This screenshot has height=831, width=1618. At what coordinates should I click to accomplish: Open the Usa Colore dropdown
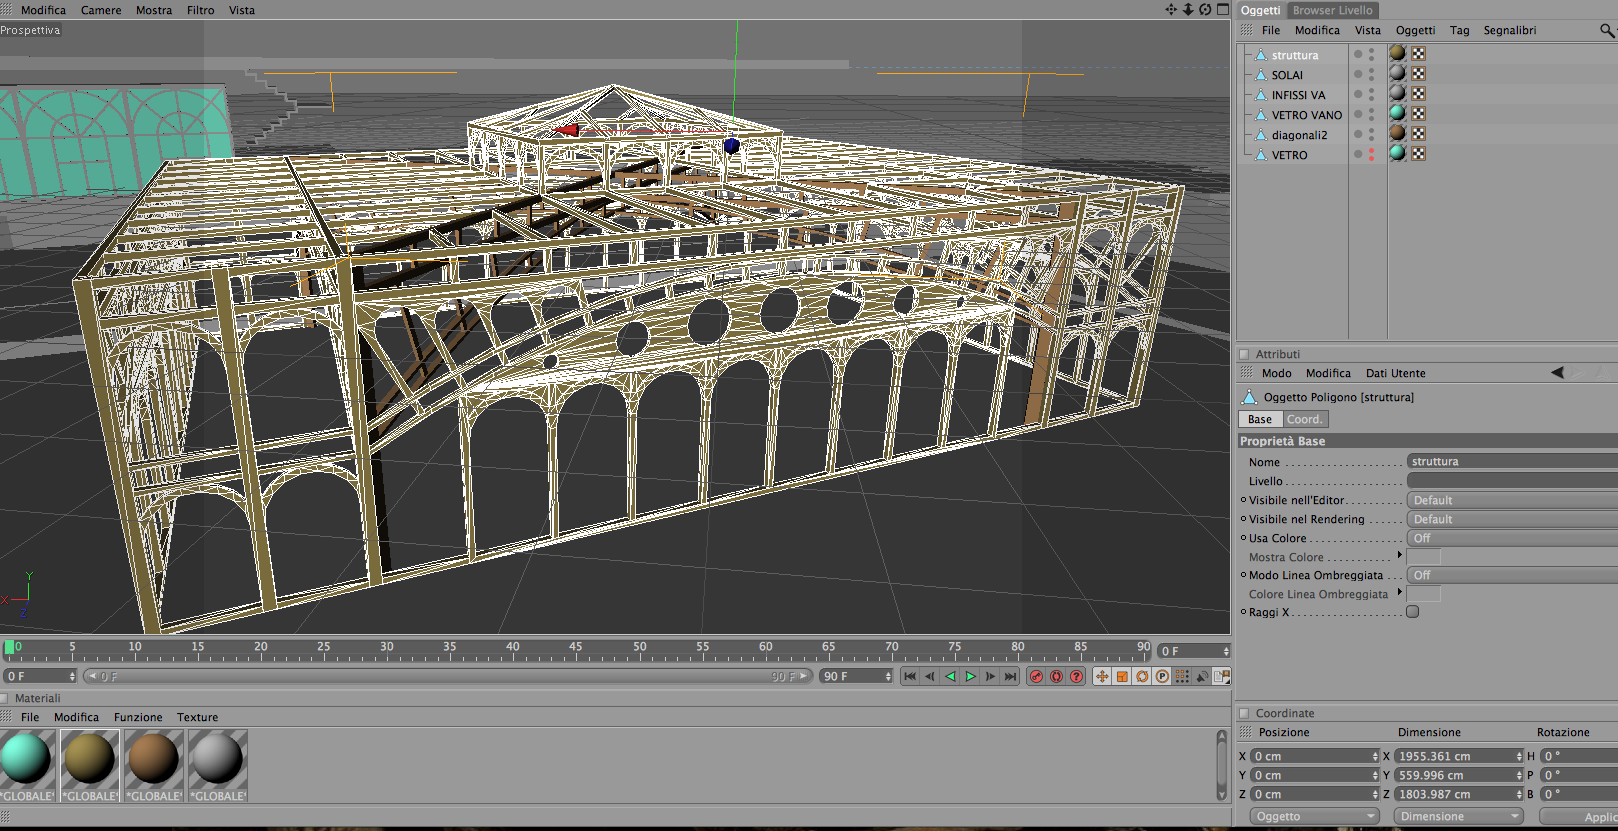tap(1512, 538)
